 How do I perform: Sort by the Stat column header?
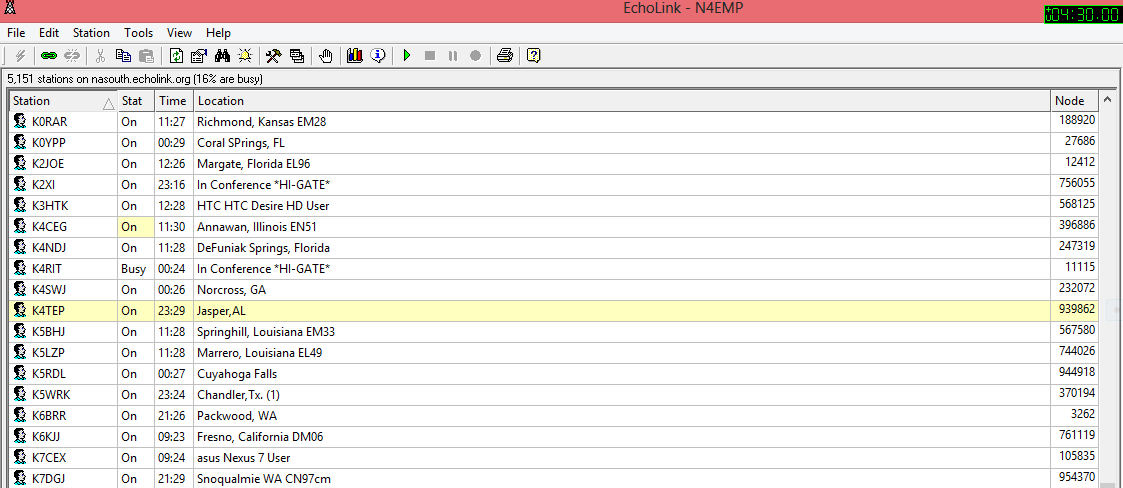136,101
